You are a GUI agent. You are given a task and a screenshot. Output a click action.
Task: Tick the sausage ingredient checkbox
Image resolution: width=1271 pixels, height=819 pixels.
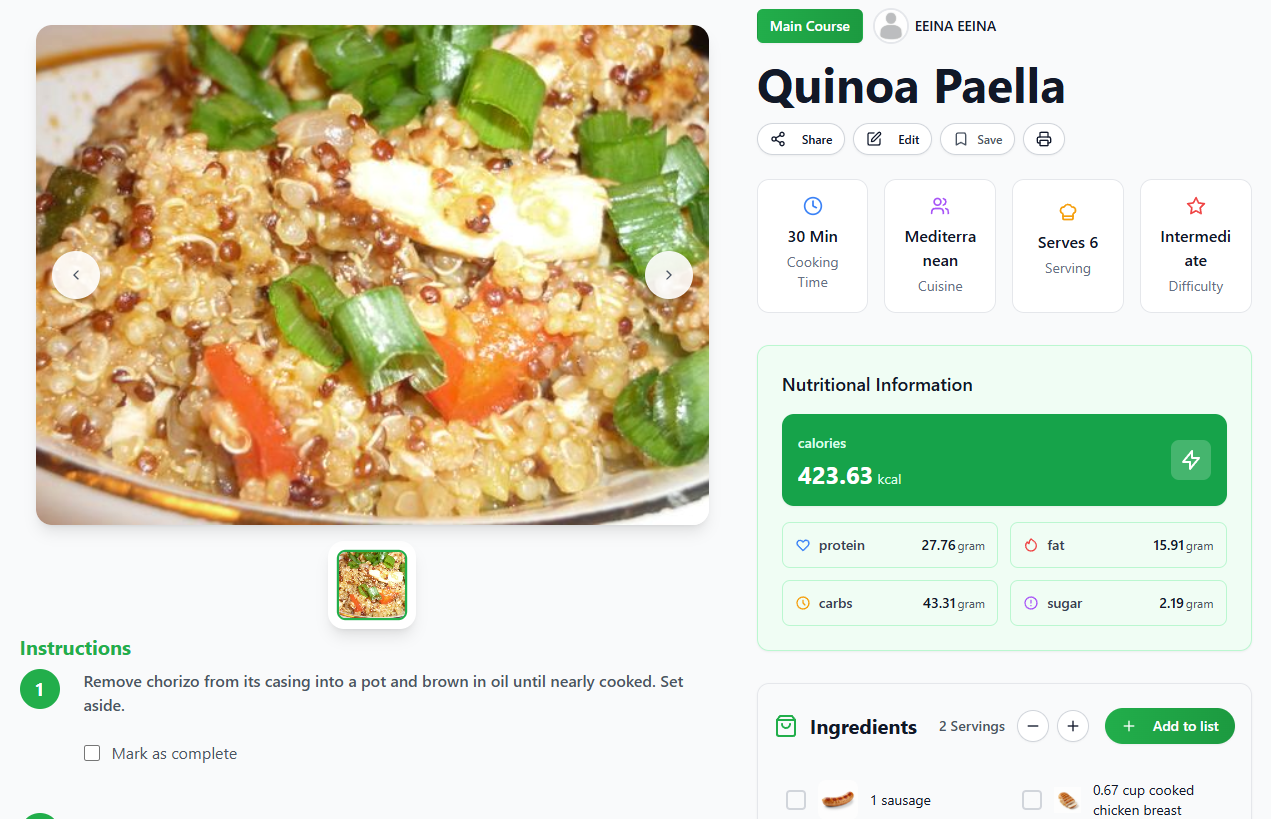[x=796, y=800]
